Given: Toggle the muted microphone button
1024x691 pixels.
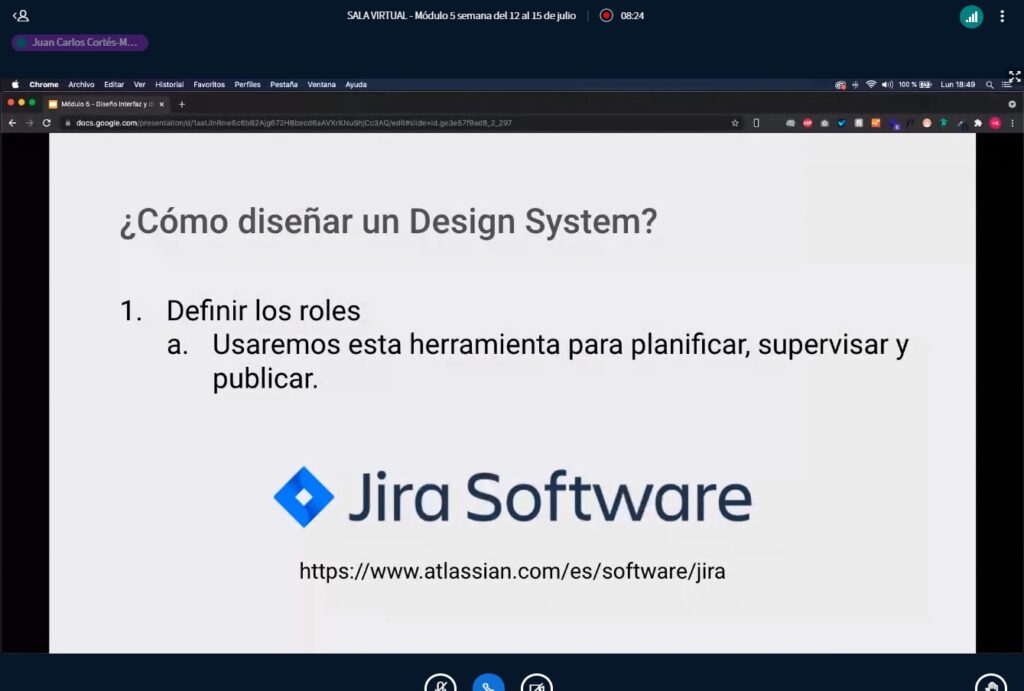Looking at the screenshot, I should point(440,685).
